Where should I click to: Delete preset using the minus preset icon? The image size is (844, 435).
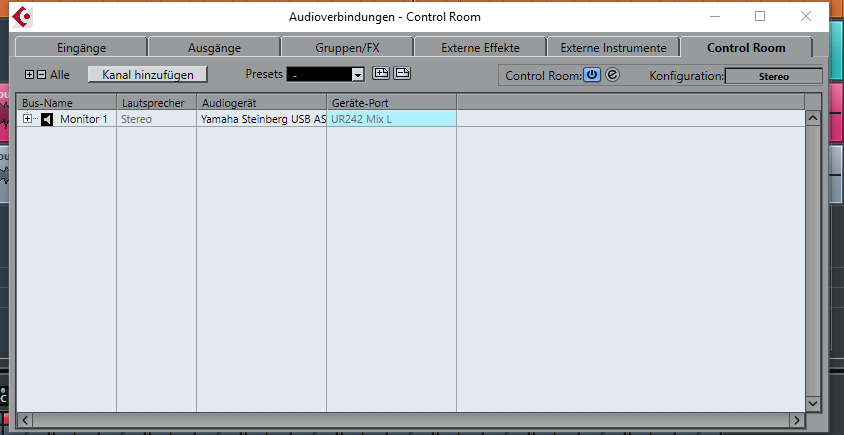tap(402, 73)
